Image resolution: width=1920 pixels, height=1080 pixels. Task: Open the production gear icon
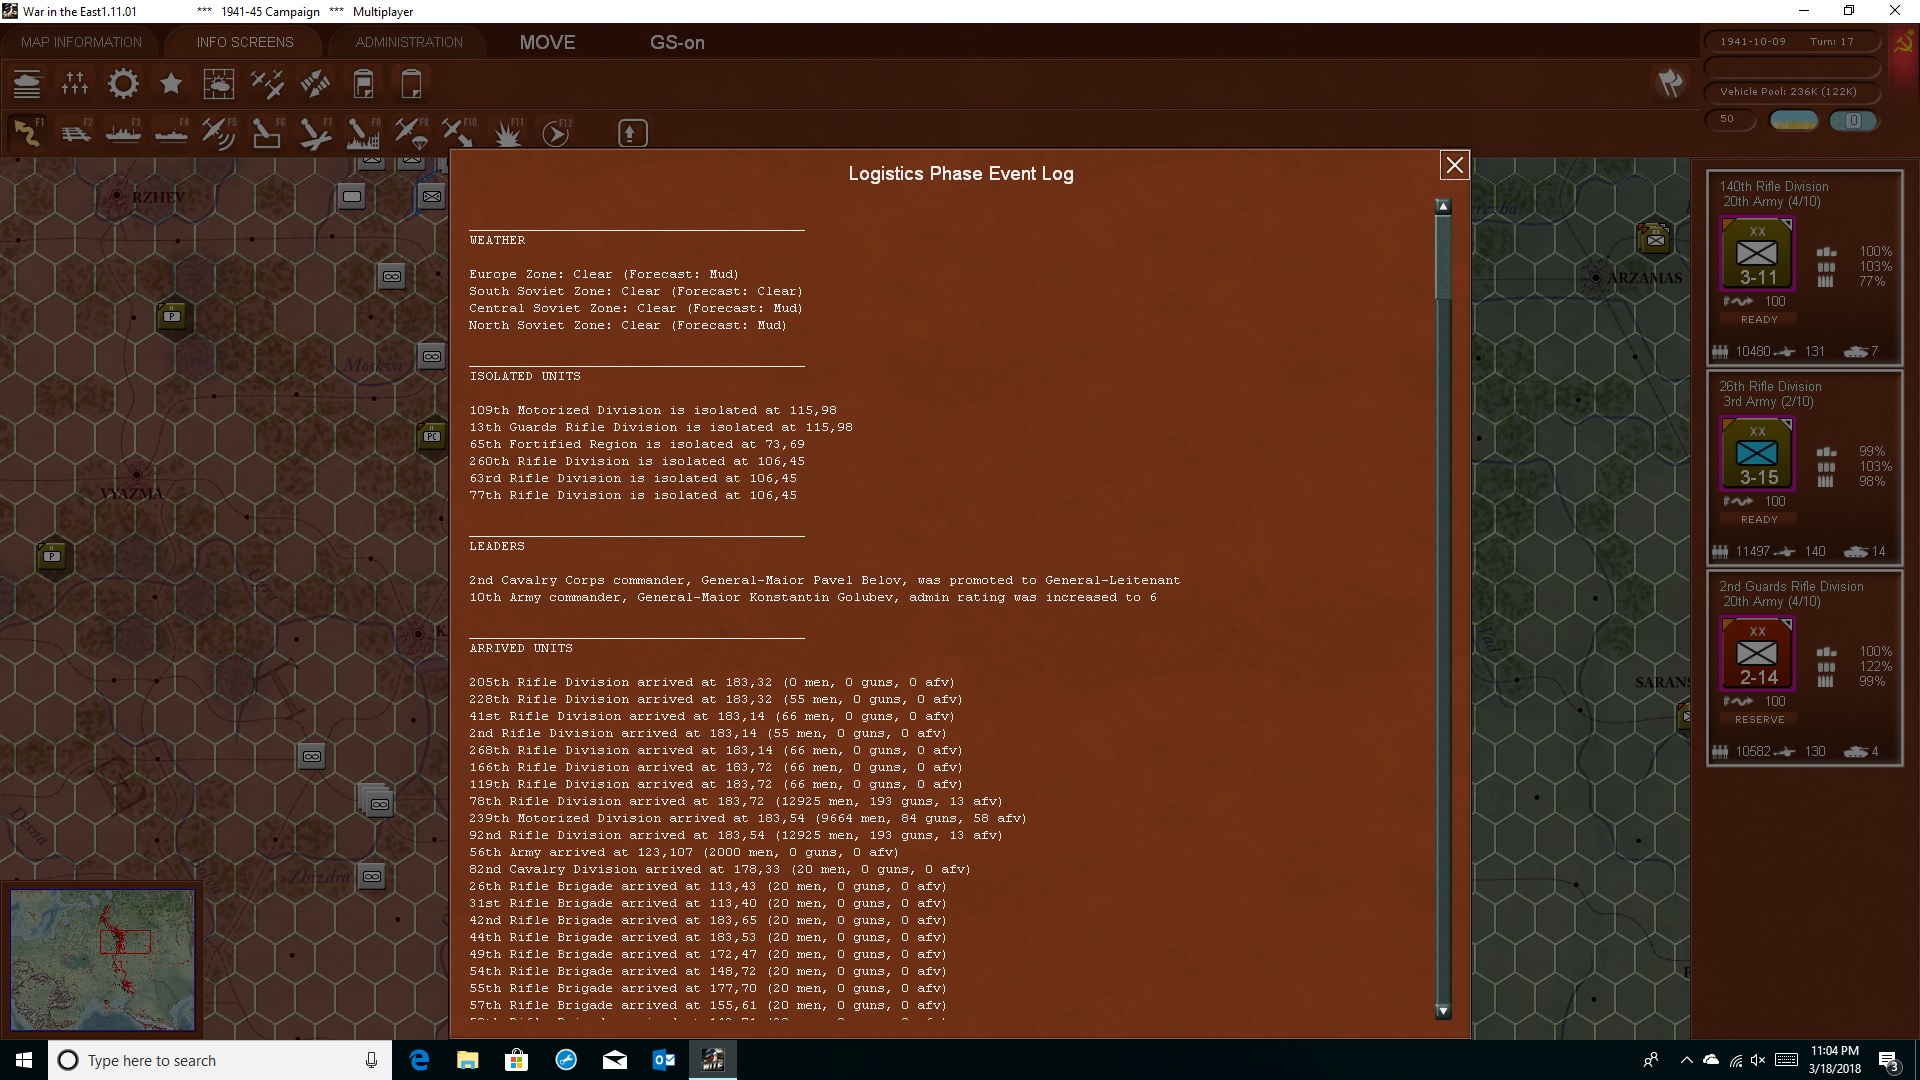123,84
